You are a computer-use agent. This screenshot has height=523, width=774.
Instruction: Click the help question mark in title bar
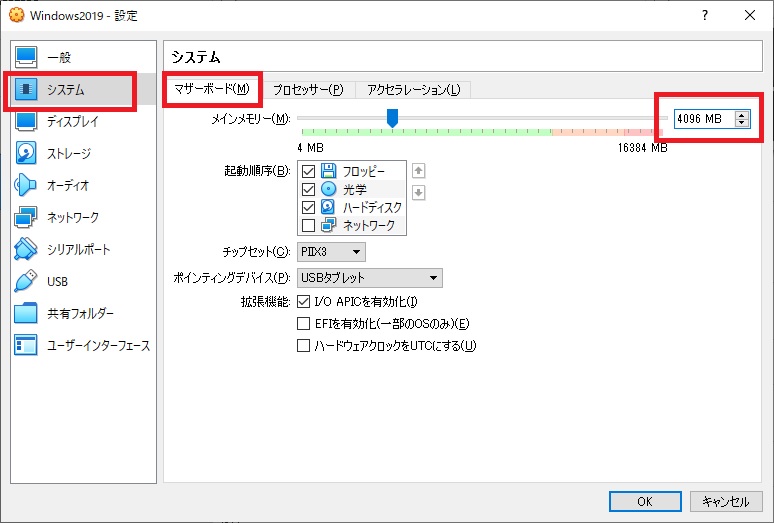click(x=705, y=15)
